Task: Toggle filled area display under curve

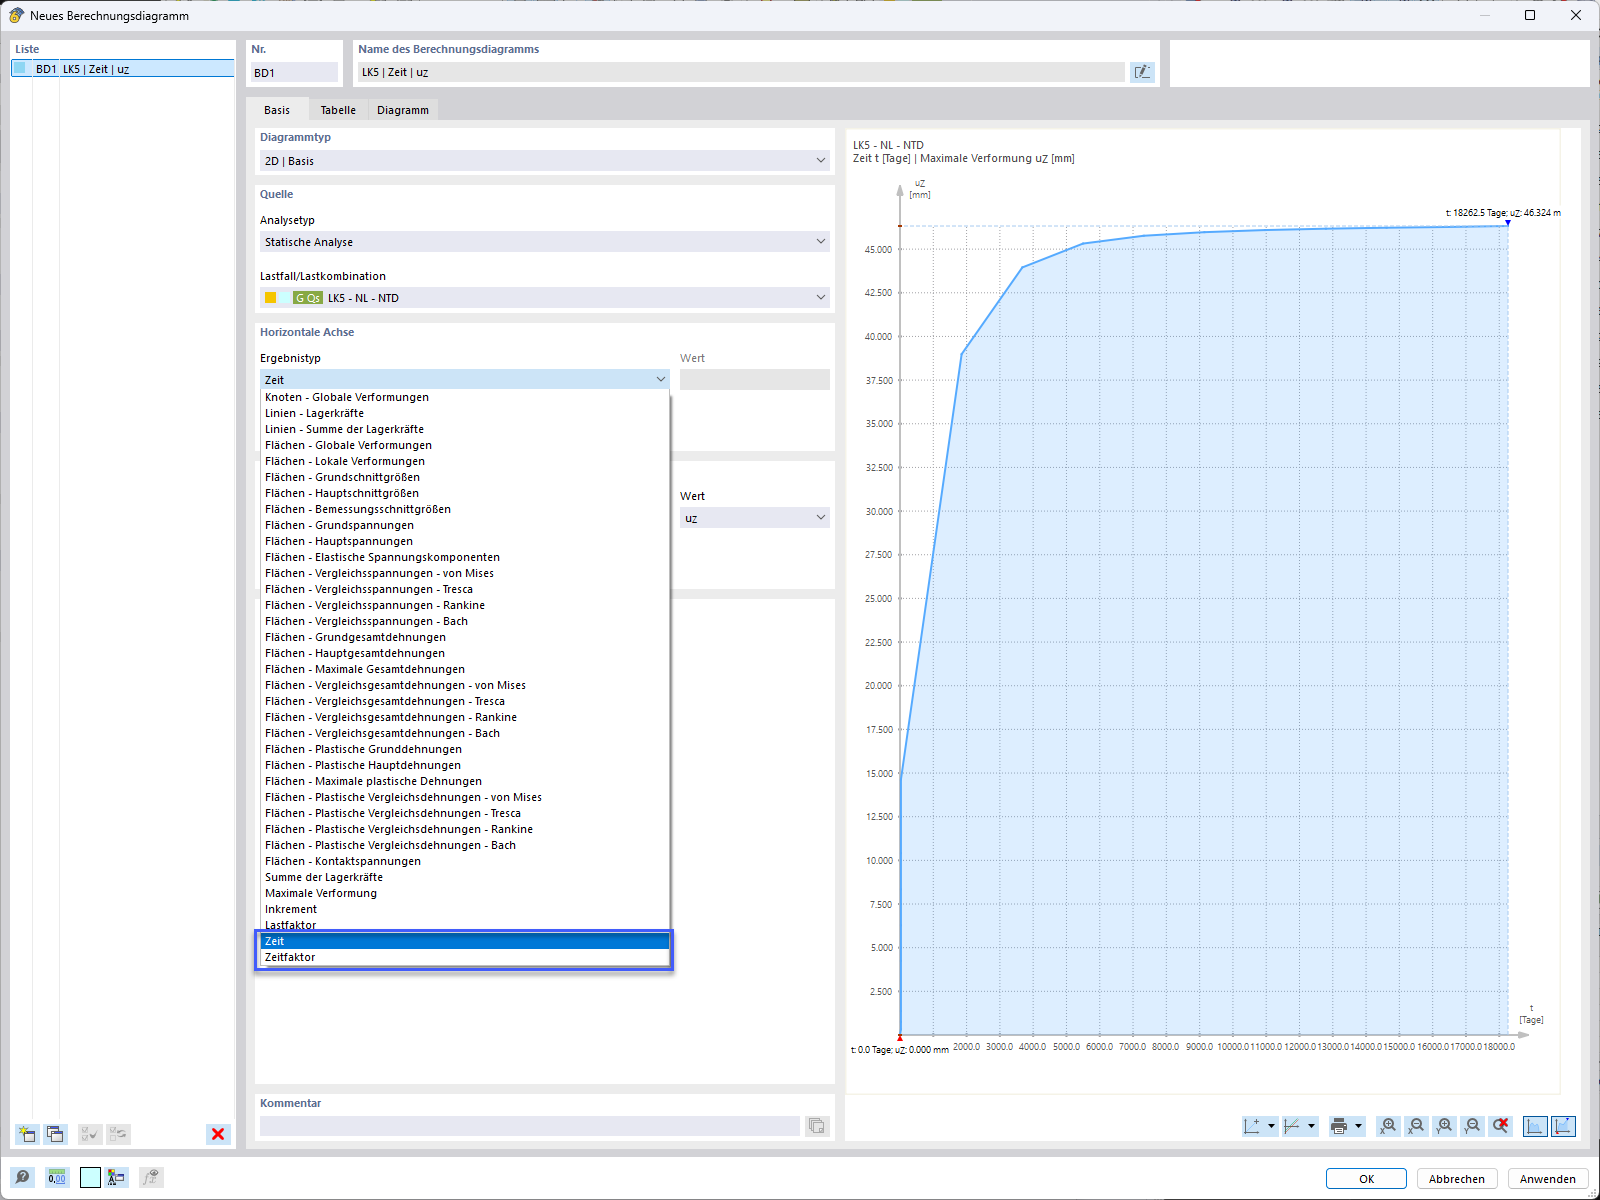Action: pyautogui.click(x=1535, y=1126)
